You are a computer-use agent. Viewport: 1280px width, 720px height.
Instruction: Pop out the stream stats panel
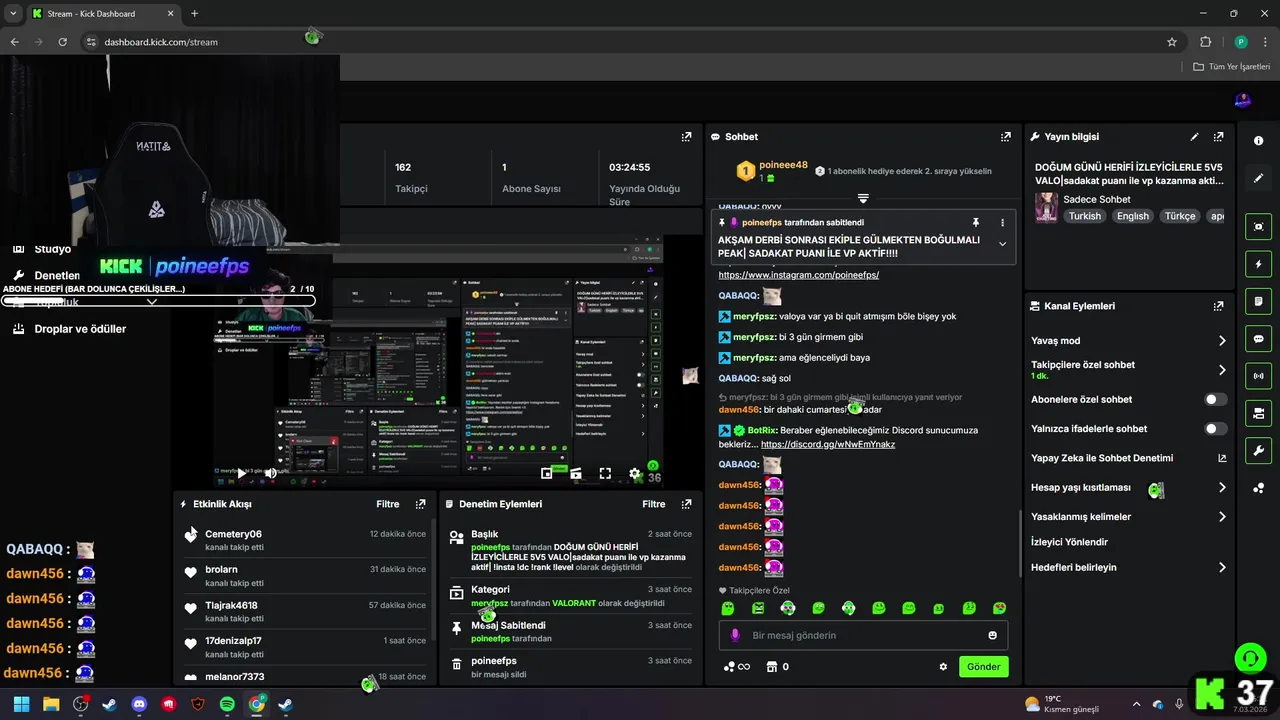click(x=686, y=137)
